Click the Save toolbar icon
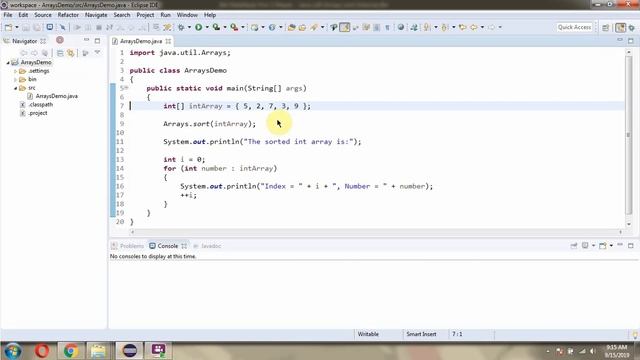 point(26,27)
